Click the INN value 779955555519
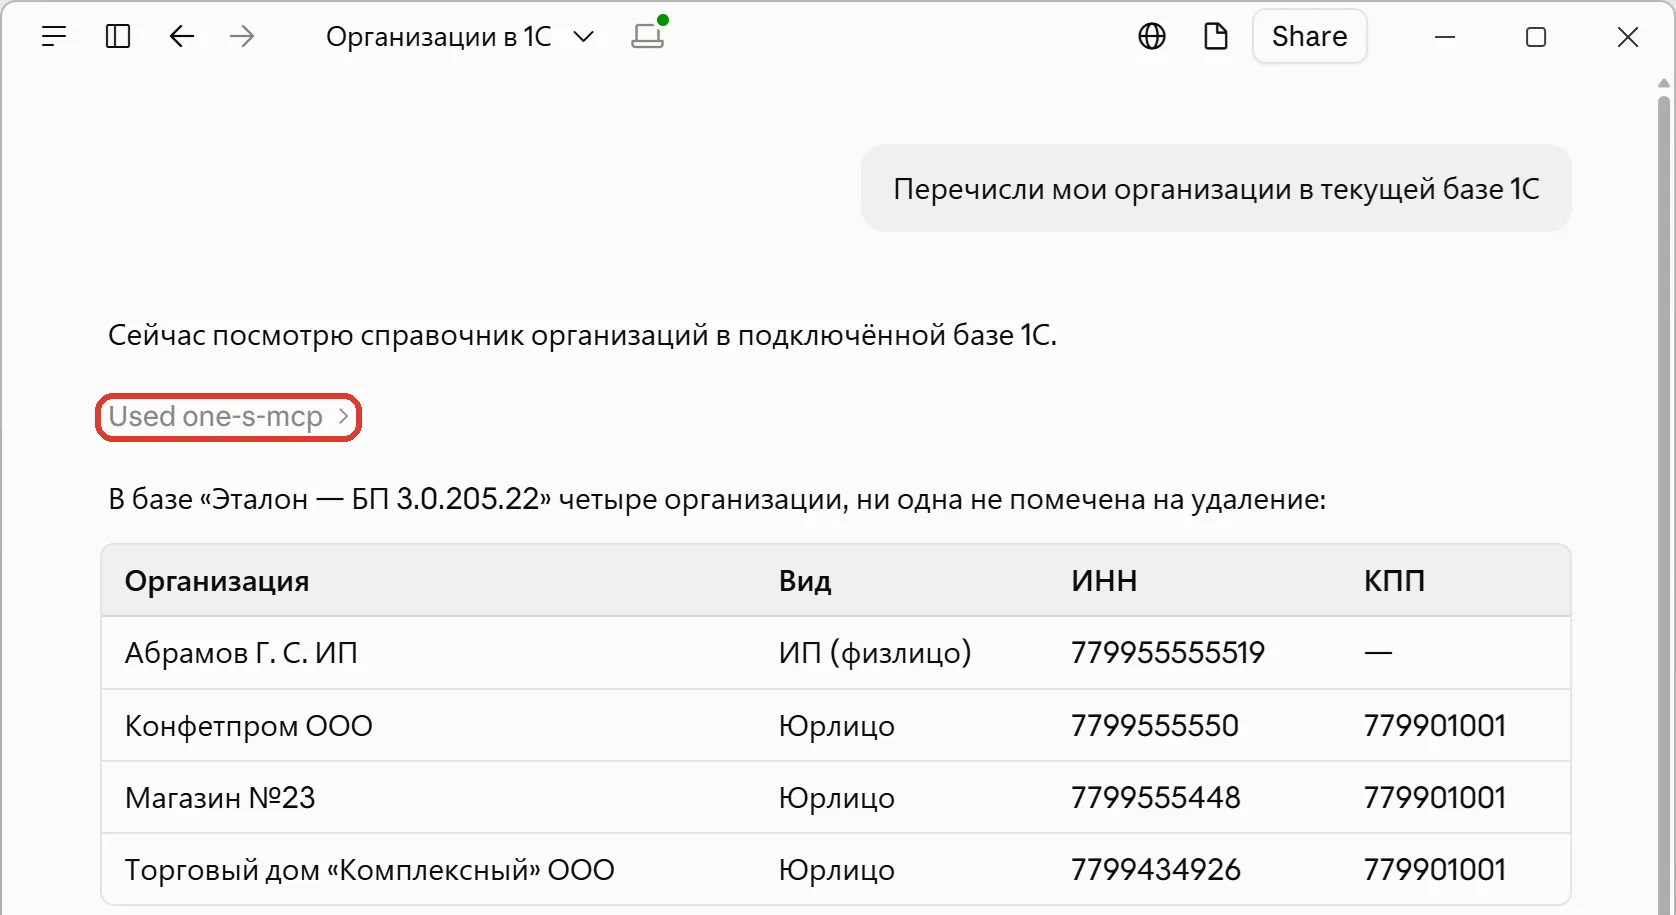This screenshot has height=915, width=1676. tap(1168, 653)
